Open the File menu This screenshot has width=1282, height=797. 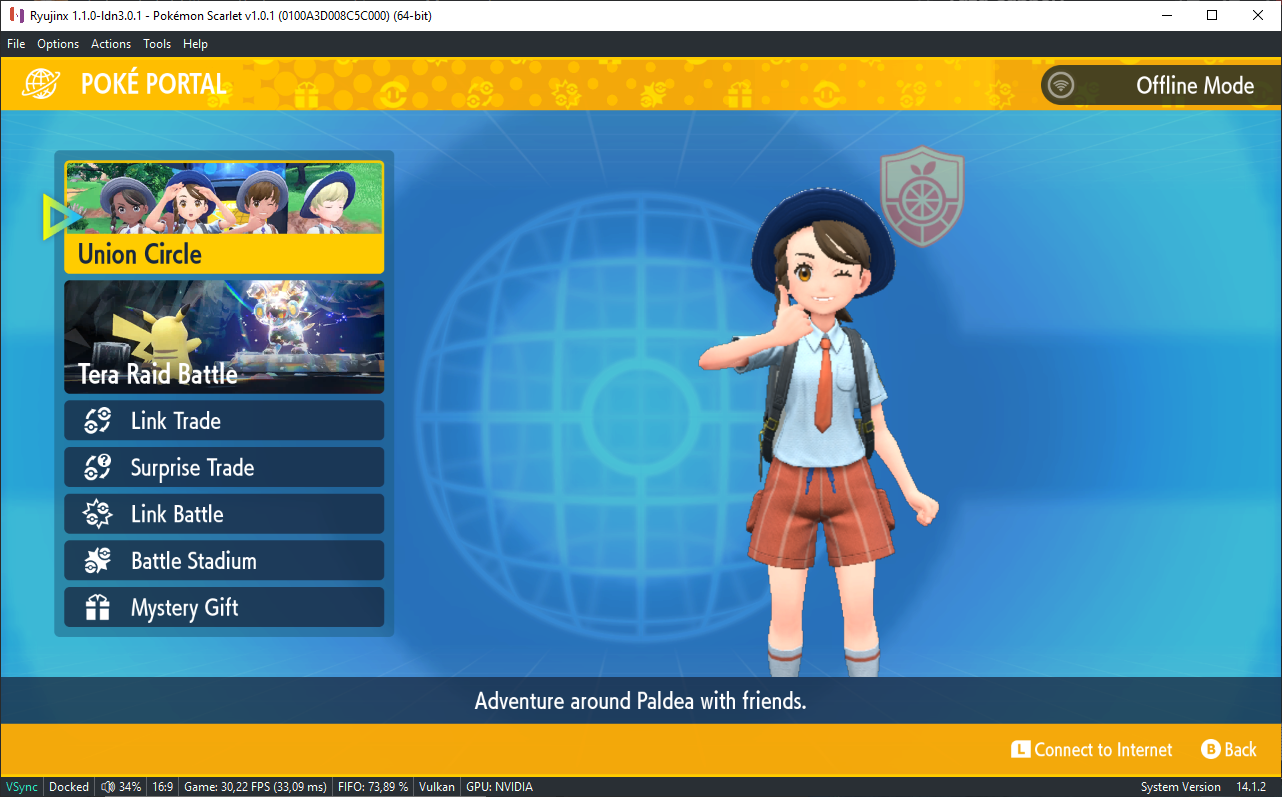pos(16,44)
